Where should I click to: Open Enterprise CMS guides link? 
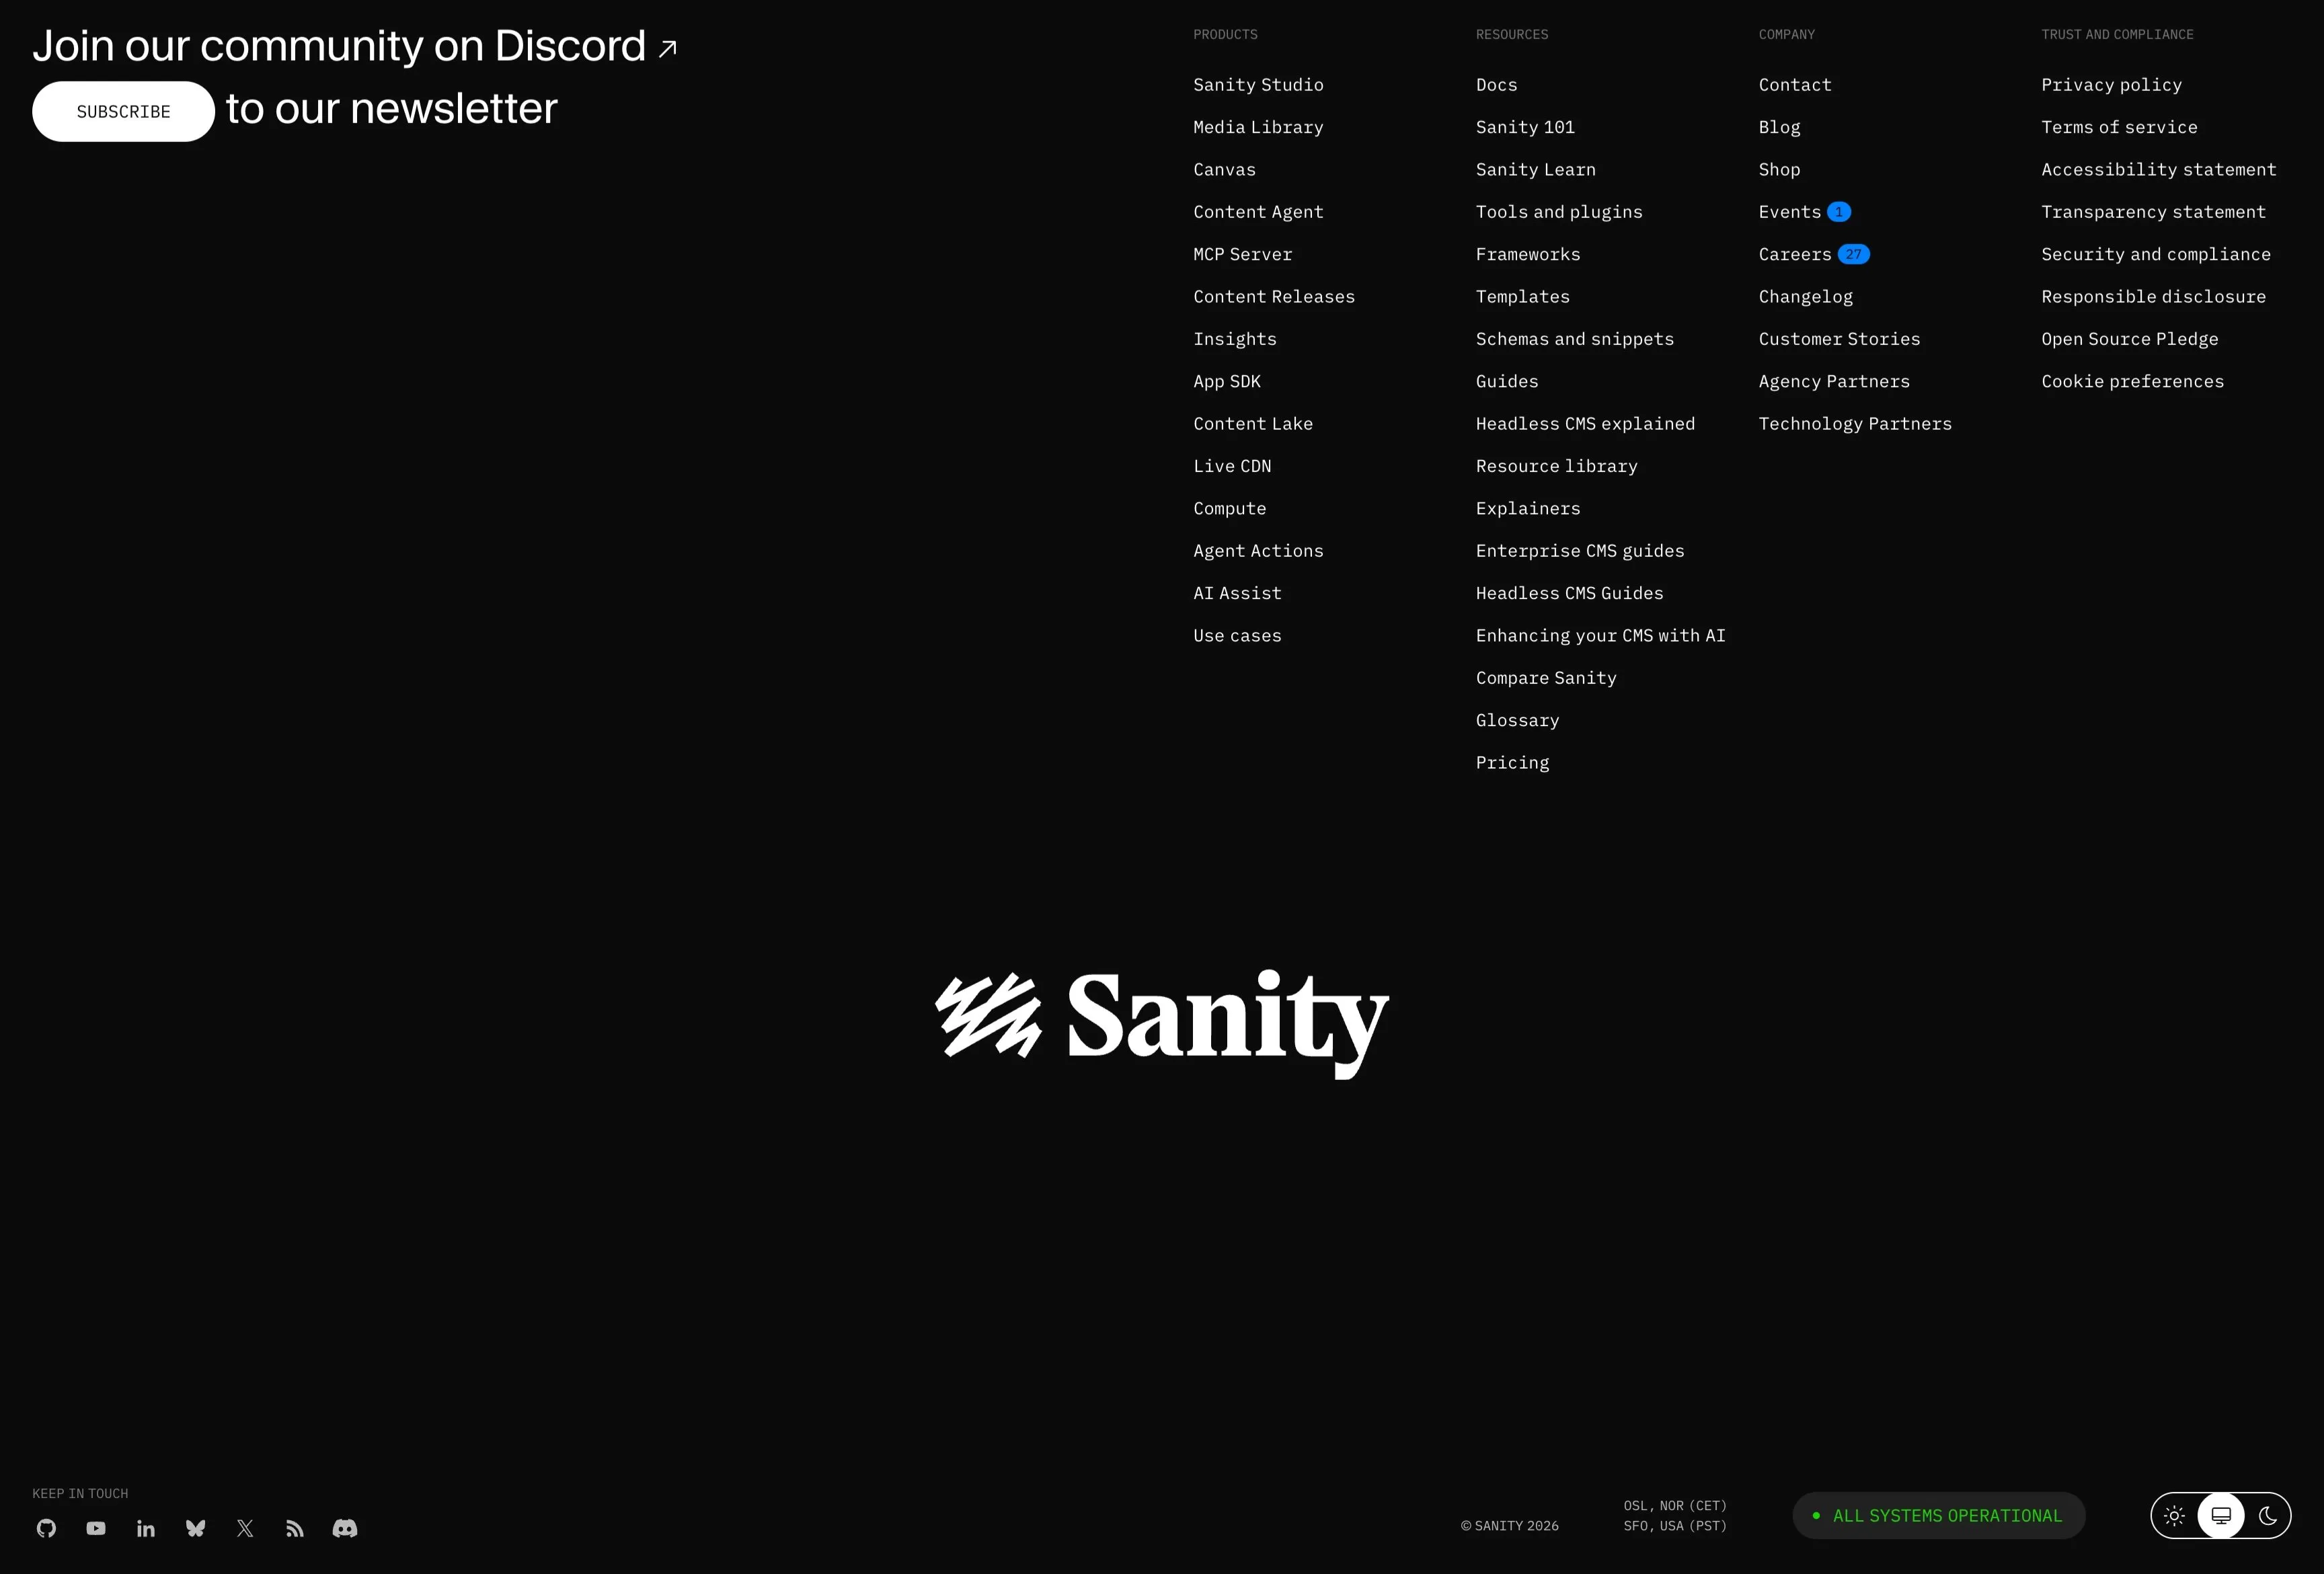(1580, 551)
